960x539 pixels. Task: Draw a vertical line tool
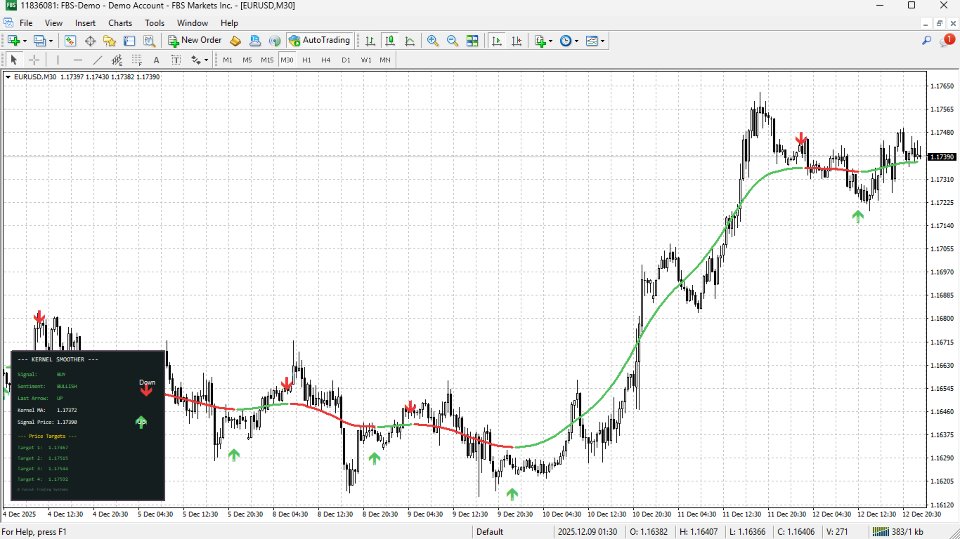58,59
